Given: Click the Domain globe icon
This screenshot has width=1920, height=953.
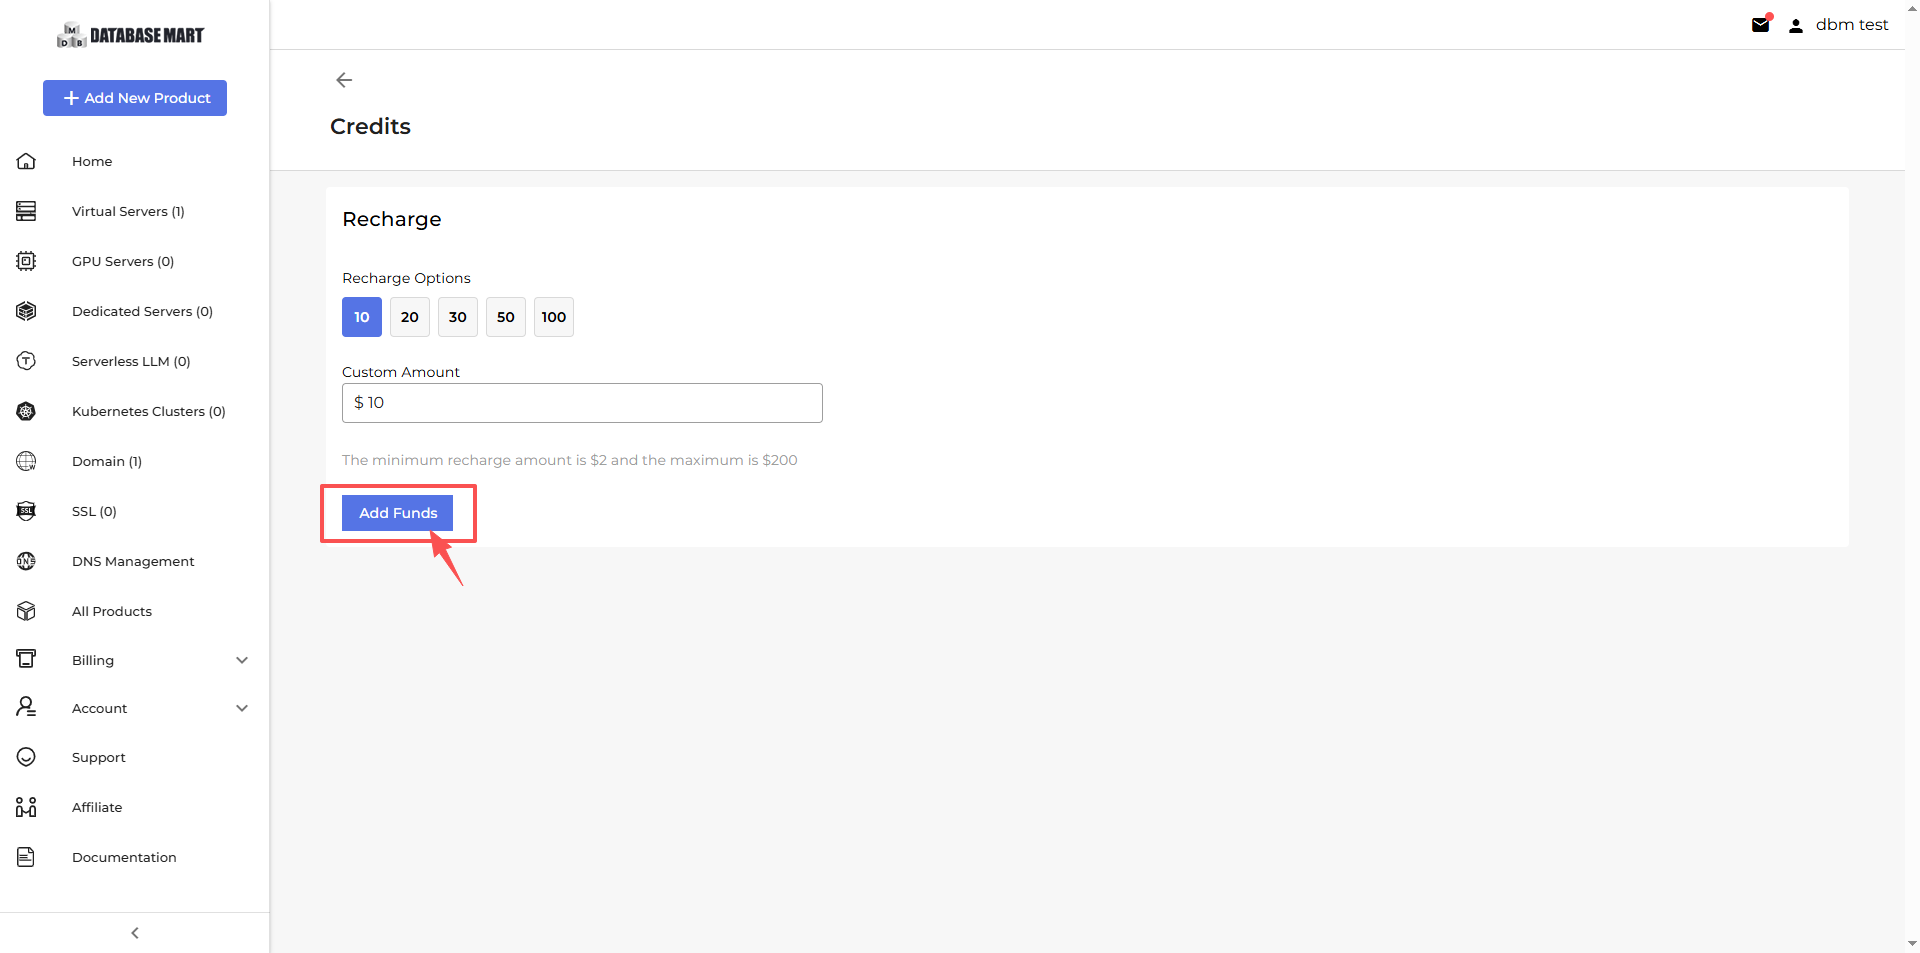Looking at the screenshot, I should pyautogui.click(x=26, y=461).
